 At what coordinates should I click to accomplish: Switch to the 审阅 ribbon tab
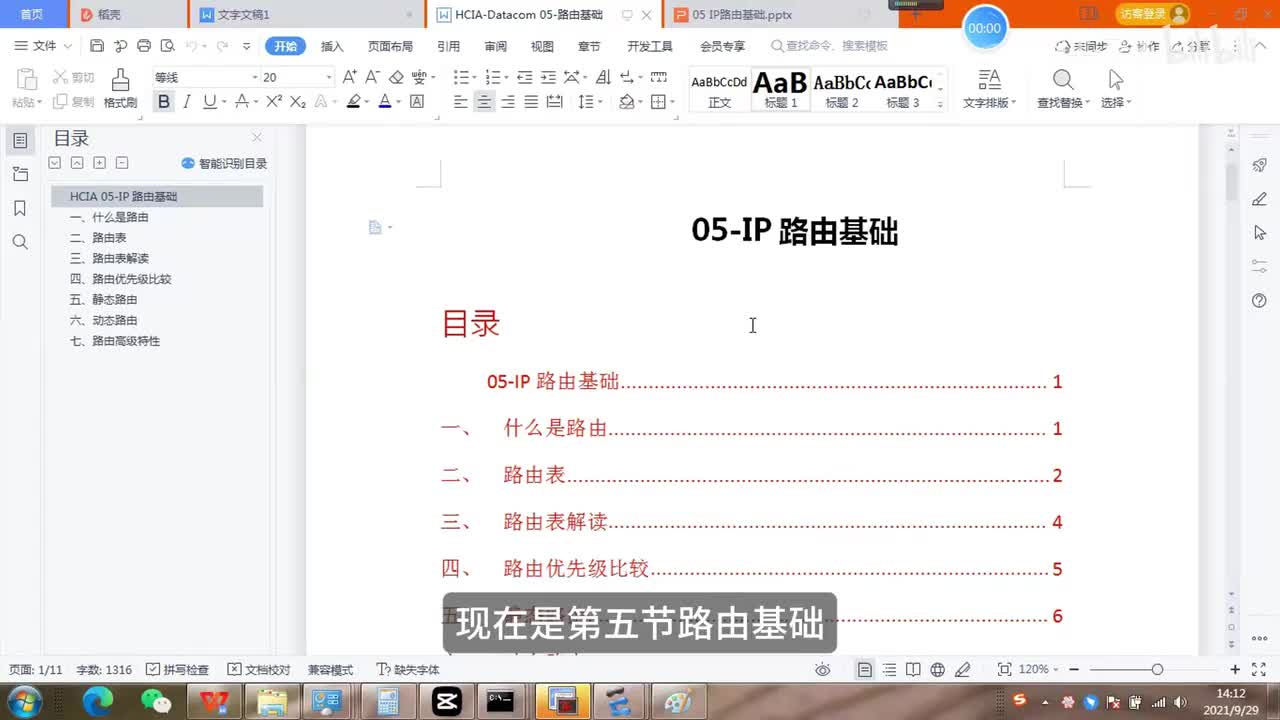(495, 46)
